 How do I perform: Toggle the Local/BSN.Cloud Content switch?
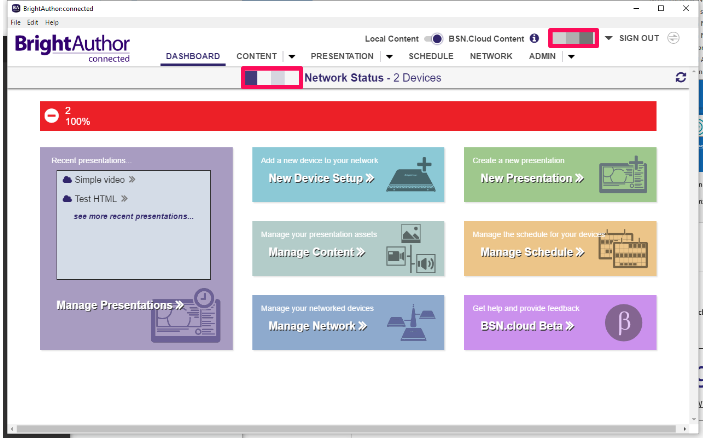click(x=434, y=39)
